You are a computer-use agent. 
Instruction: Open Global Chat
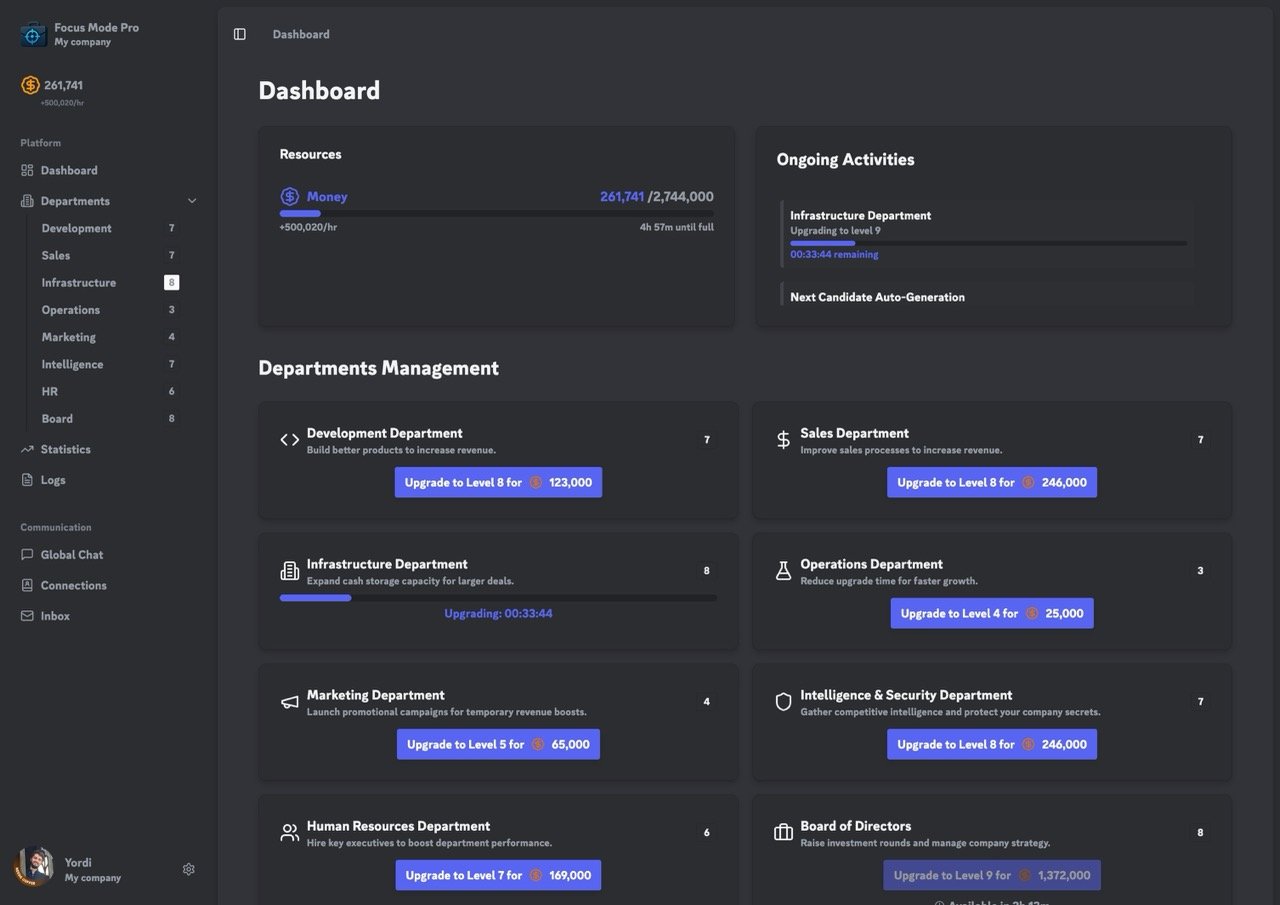(72, 554)
